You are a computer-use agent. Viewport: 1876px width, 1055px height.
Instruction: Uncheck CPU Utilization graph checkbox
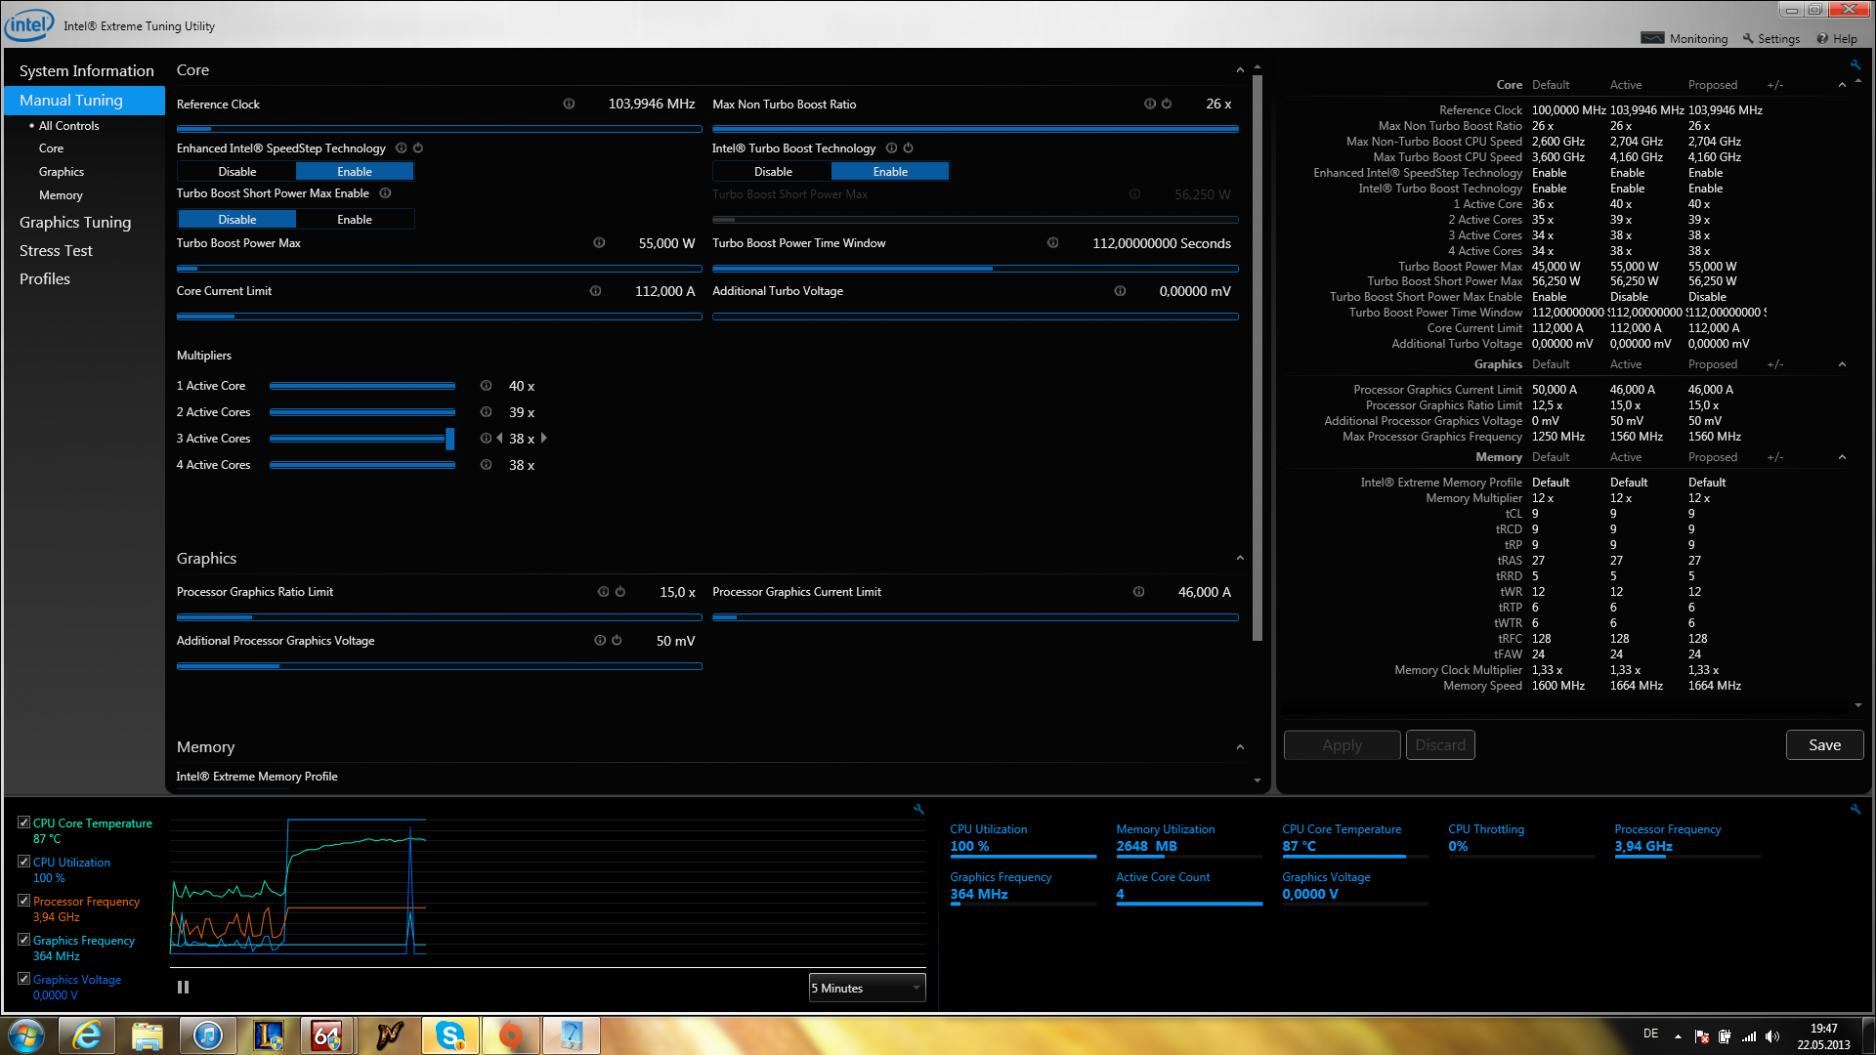point(24,862)
